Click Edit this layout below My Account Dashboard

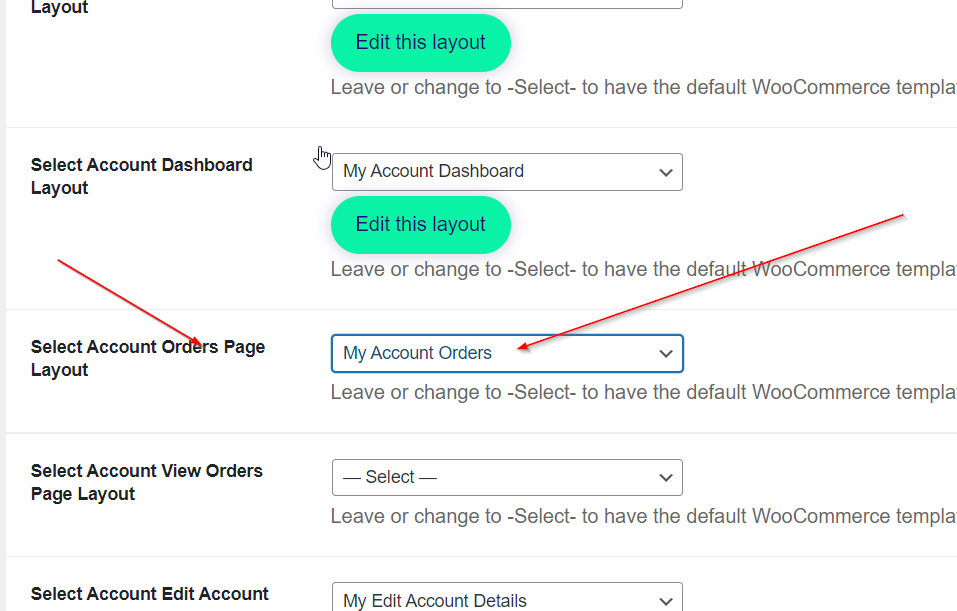[x=420, y=225]
